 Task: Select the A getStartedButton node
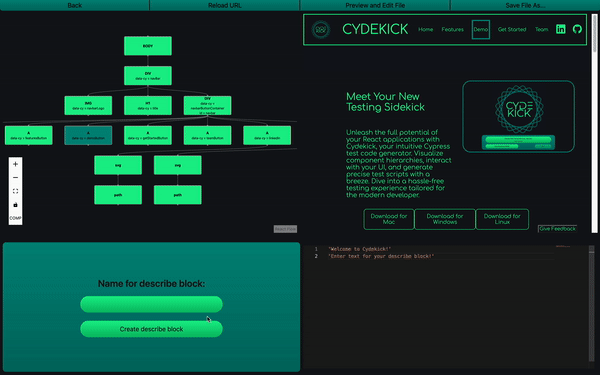point(148,135)
